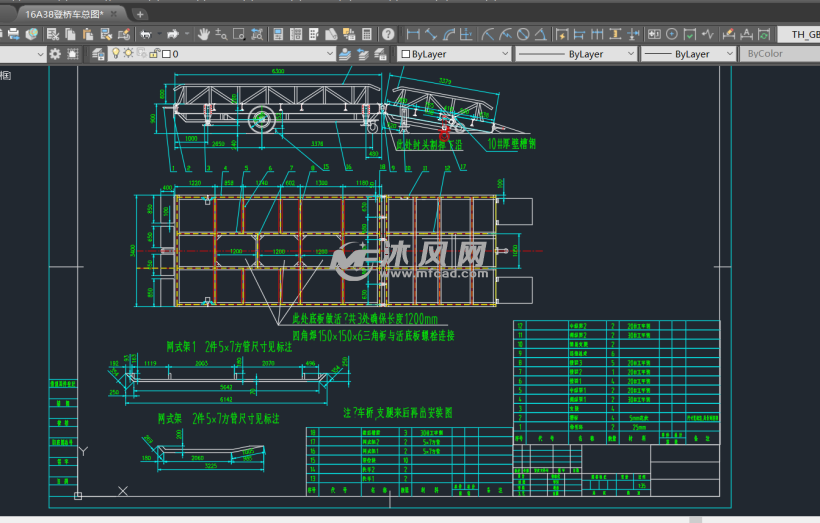Select the Linear dimension tool
The image size is (820, 523).
pos(414,33)
